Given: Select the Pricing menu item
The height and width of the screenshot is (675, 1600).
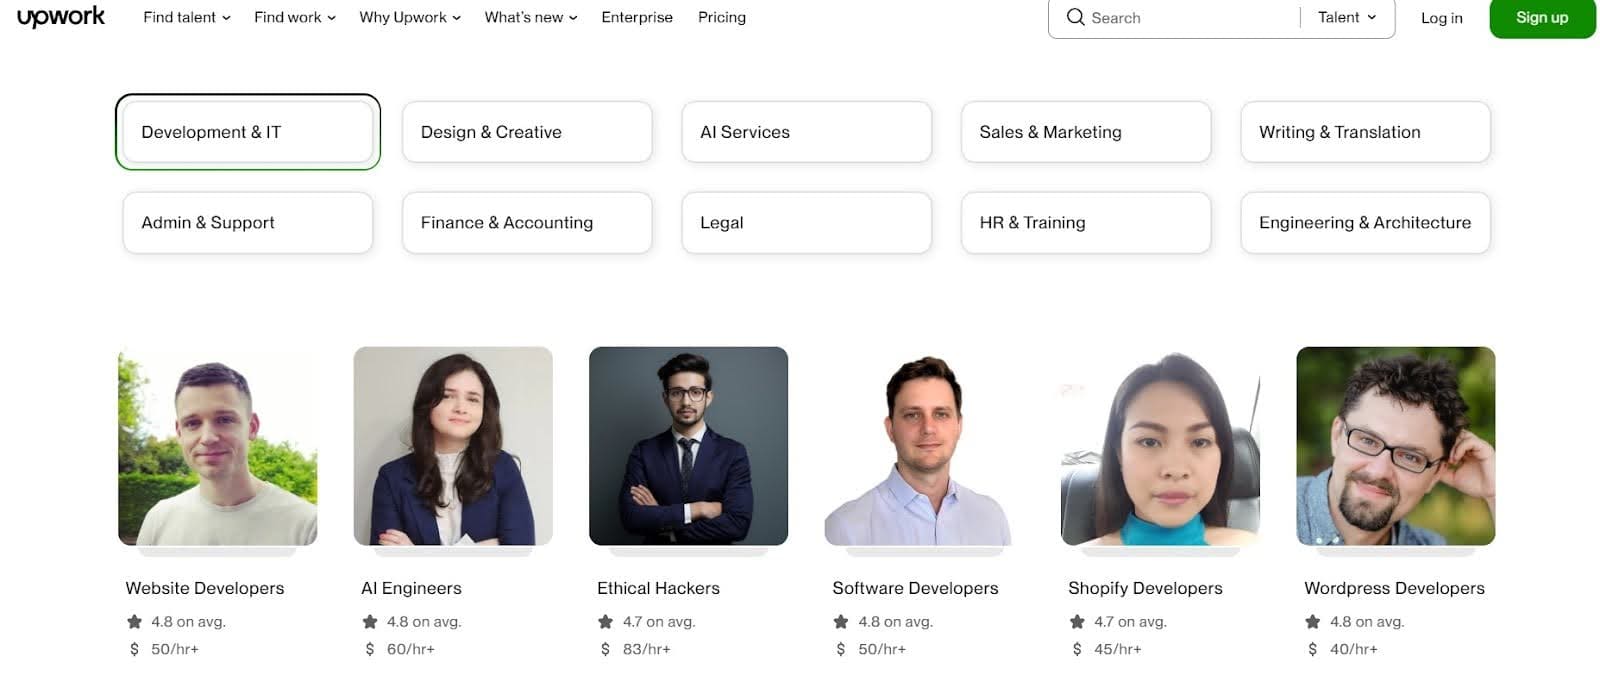Looking at the screenshot, I should 722,17.
